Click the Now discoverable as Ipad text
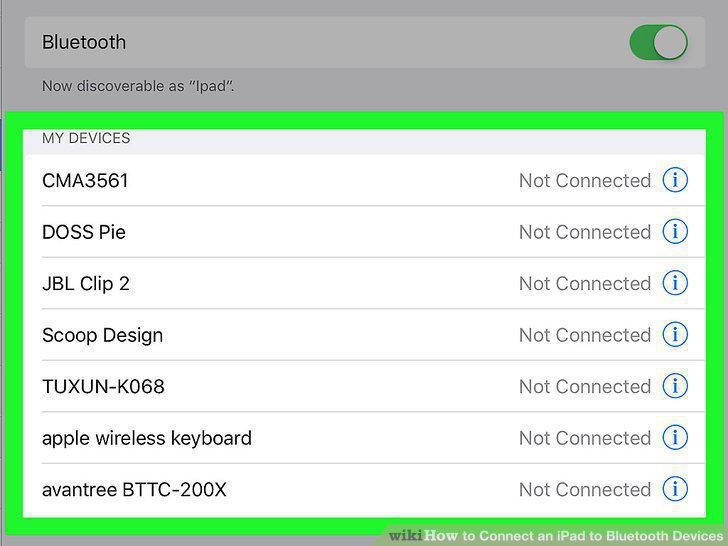This screenshot has width=728, height=546. (x=138, y=86)
